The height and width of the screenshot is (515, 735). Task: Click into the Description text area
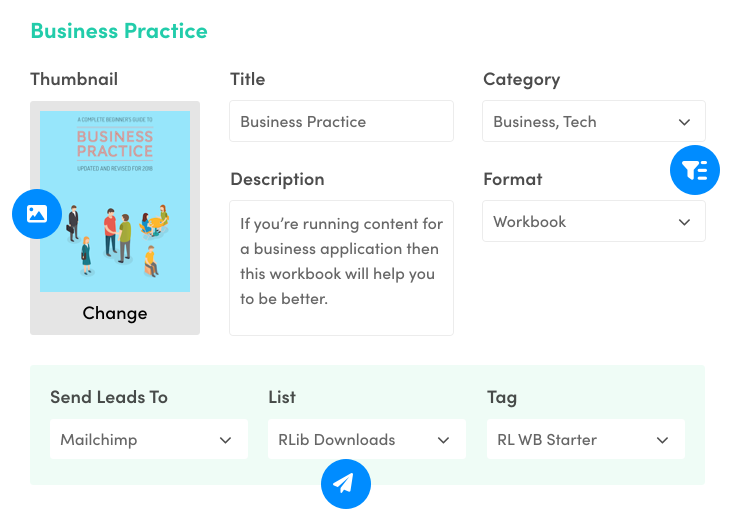click(x=341, y=268)
